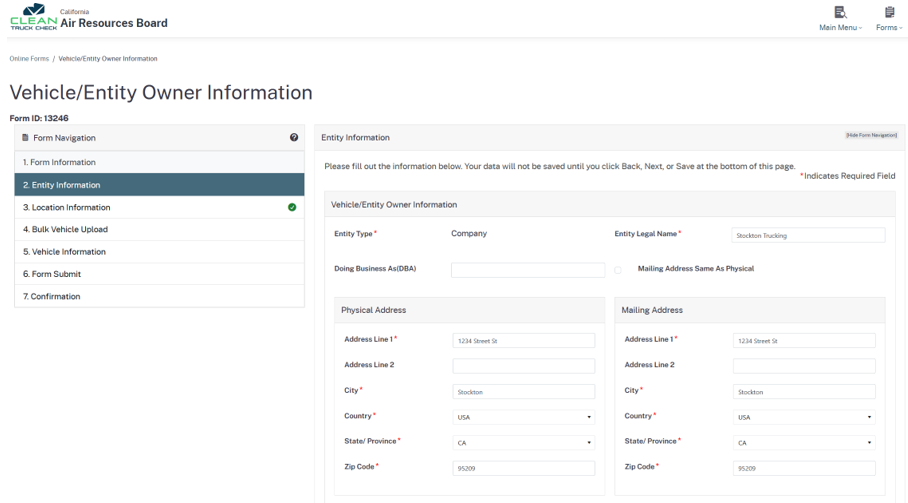The image size is (908, 503).
Task: Open the Physical Address Country dropdown
Action: 523,417
